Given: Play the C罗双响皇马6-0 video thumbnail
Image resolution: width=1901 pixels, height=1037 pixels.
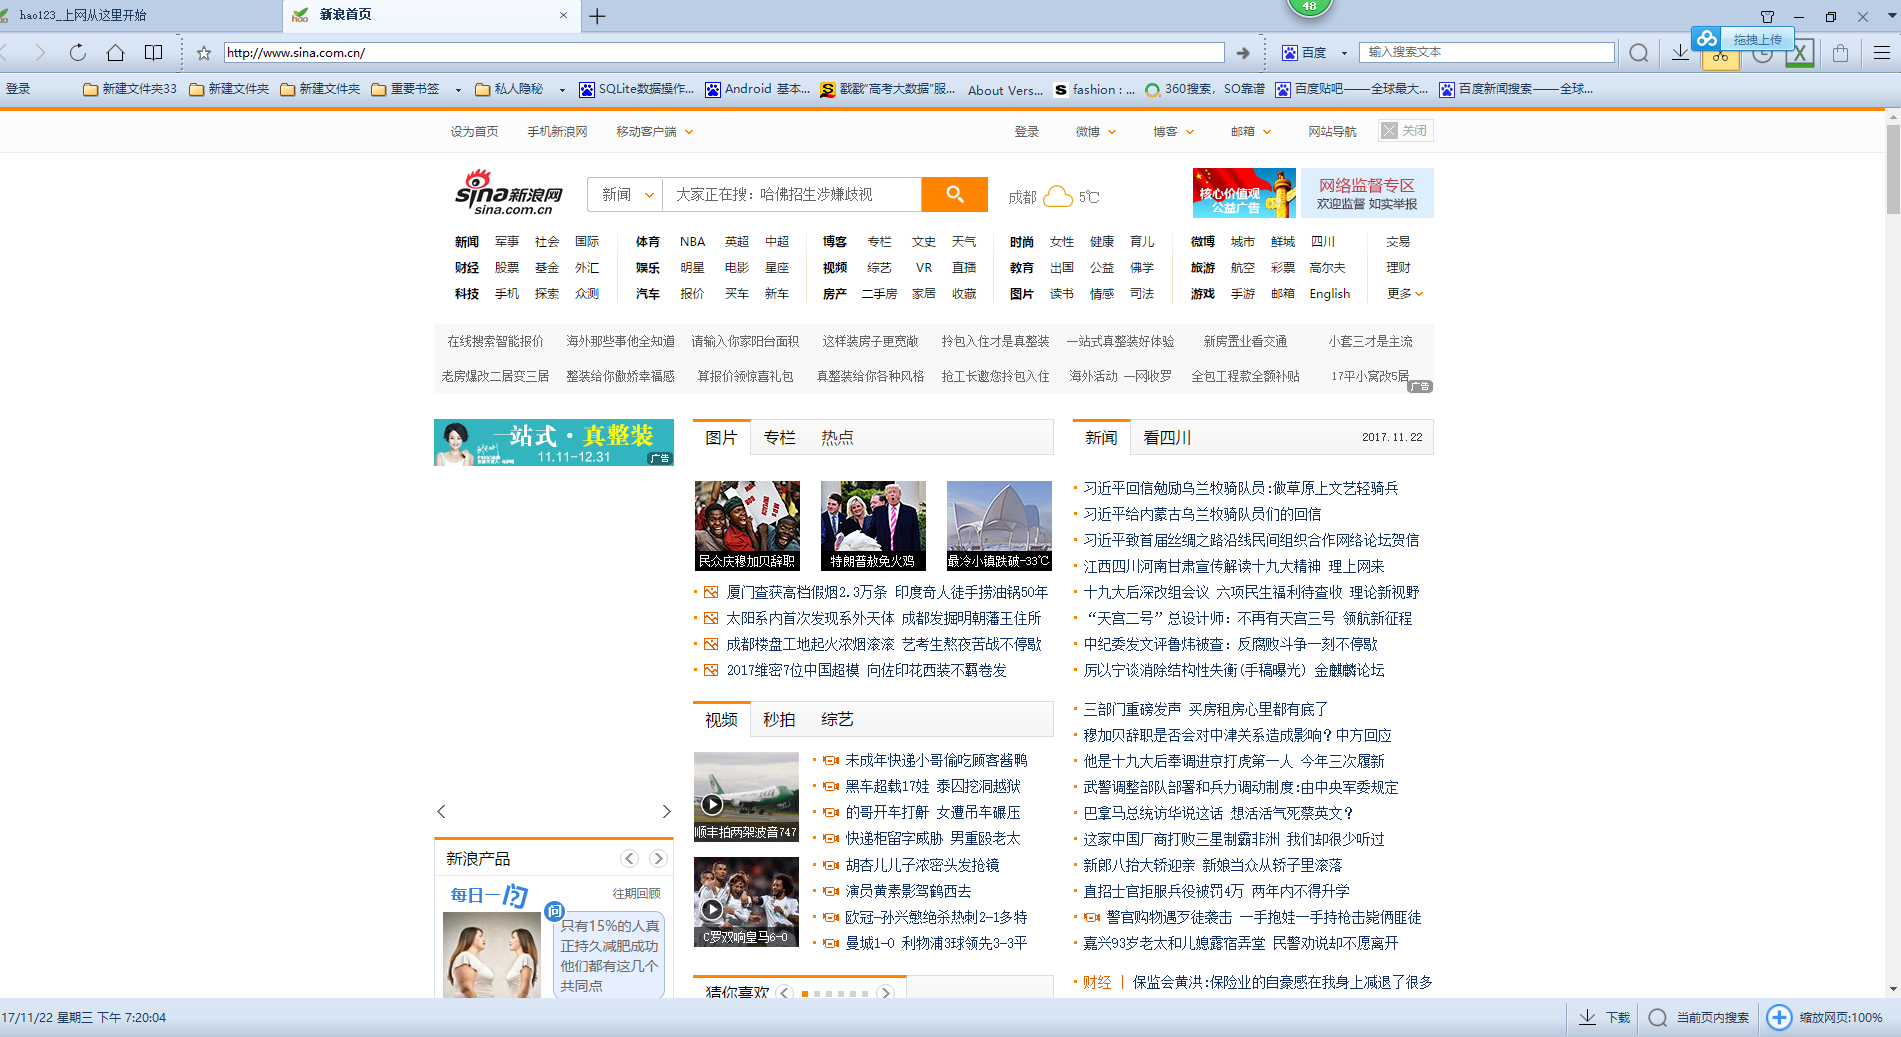Looking at the screenshot, I should pyautogui.click(x=746, y=902).
